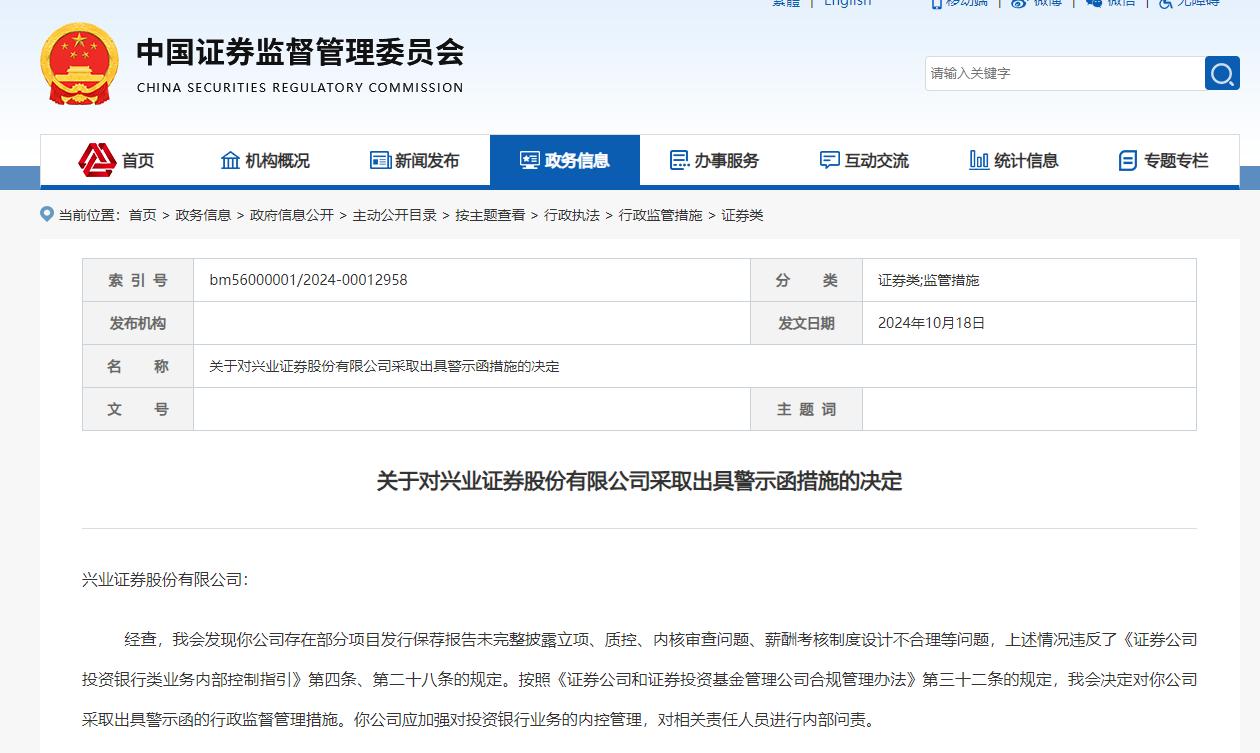This screenshot has height=753, width=1260.
Task: Click the 中国证券监督管理委员会 site title
Action: [300, 52]
